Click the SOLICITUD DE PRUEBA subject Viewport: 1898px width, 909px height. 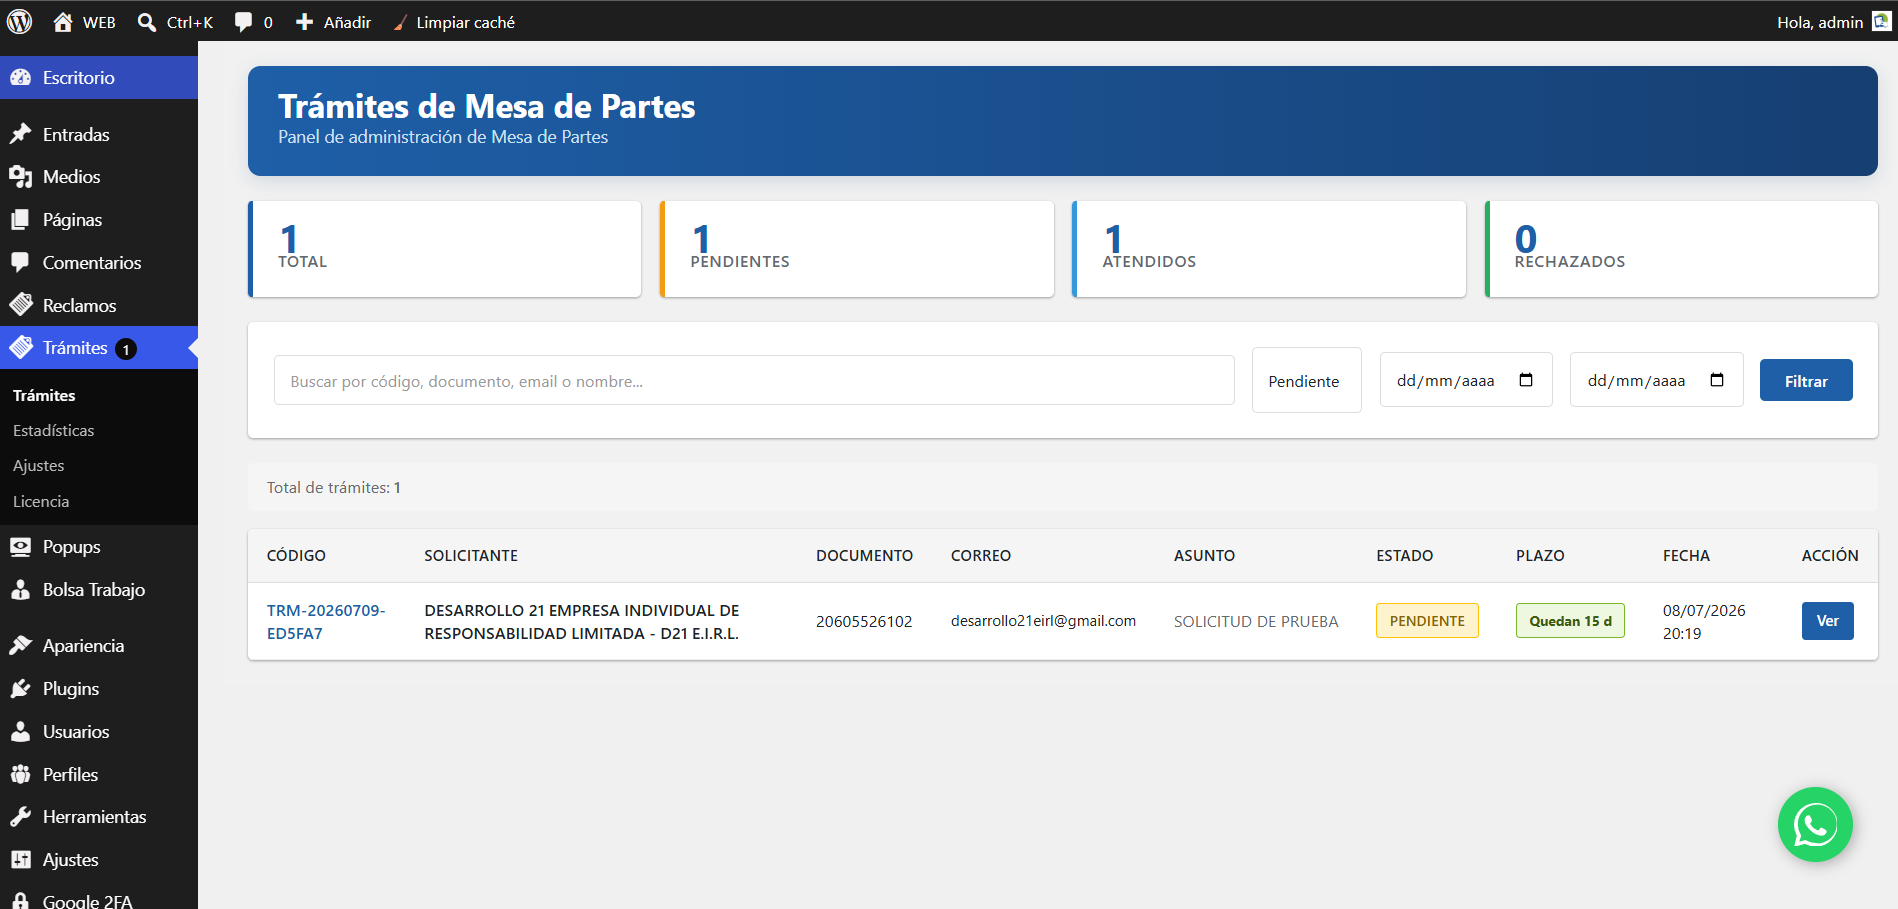(1256, 622)
